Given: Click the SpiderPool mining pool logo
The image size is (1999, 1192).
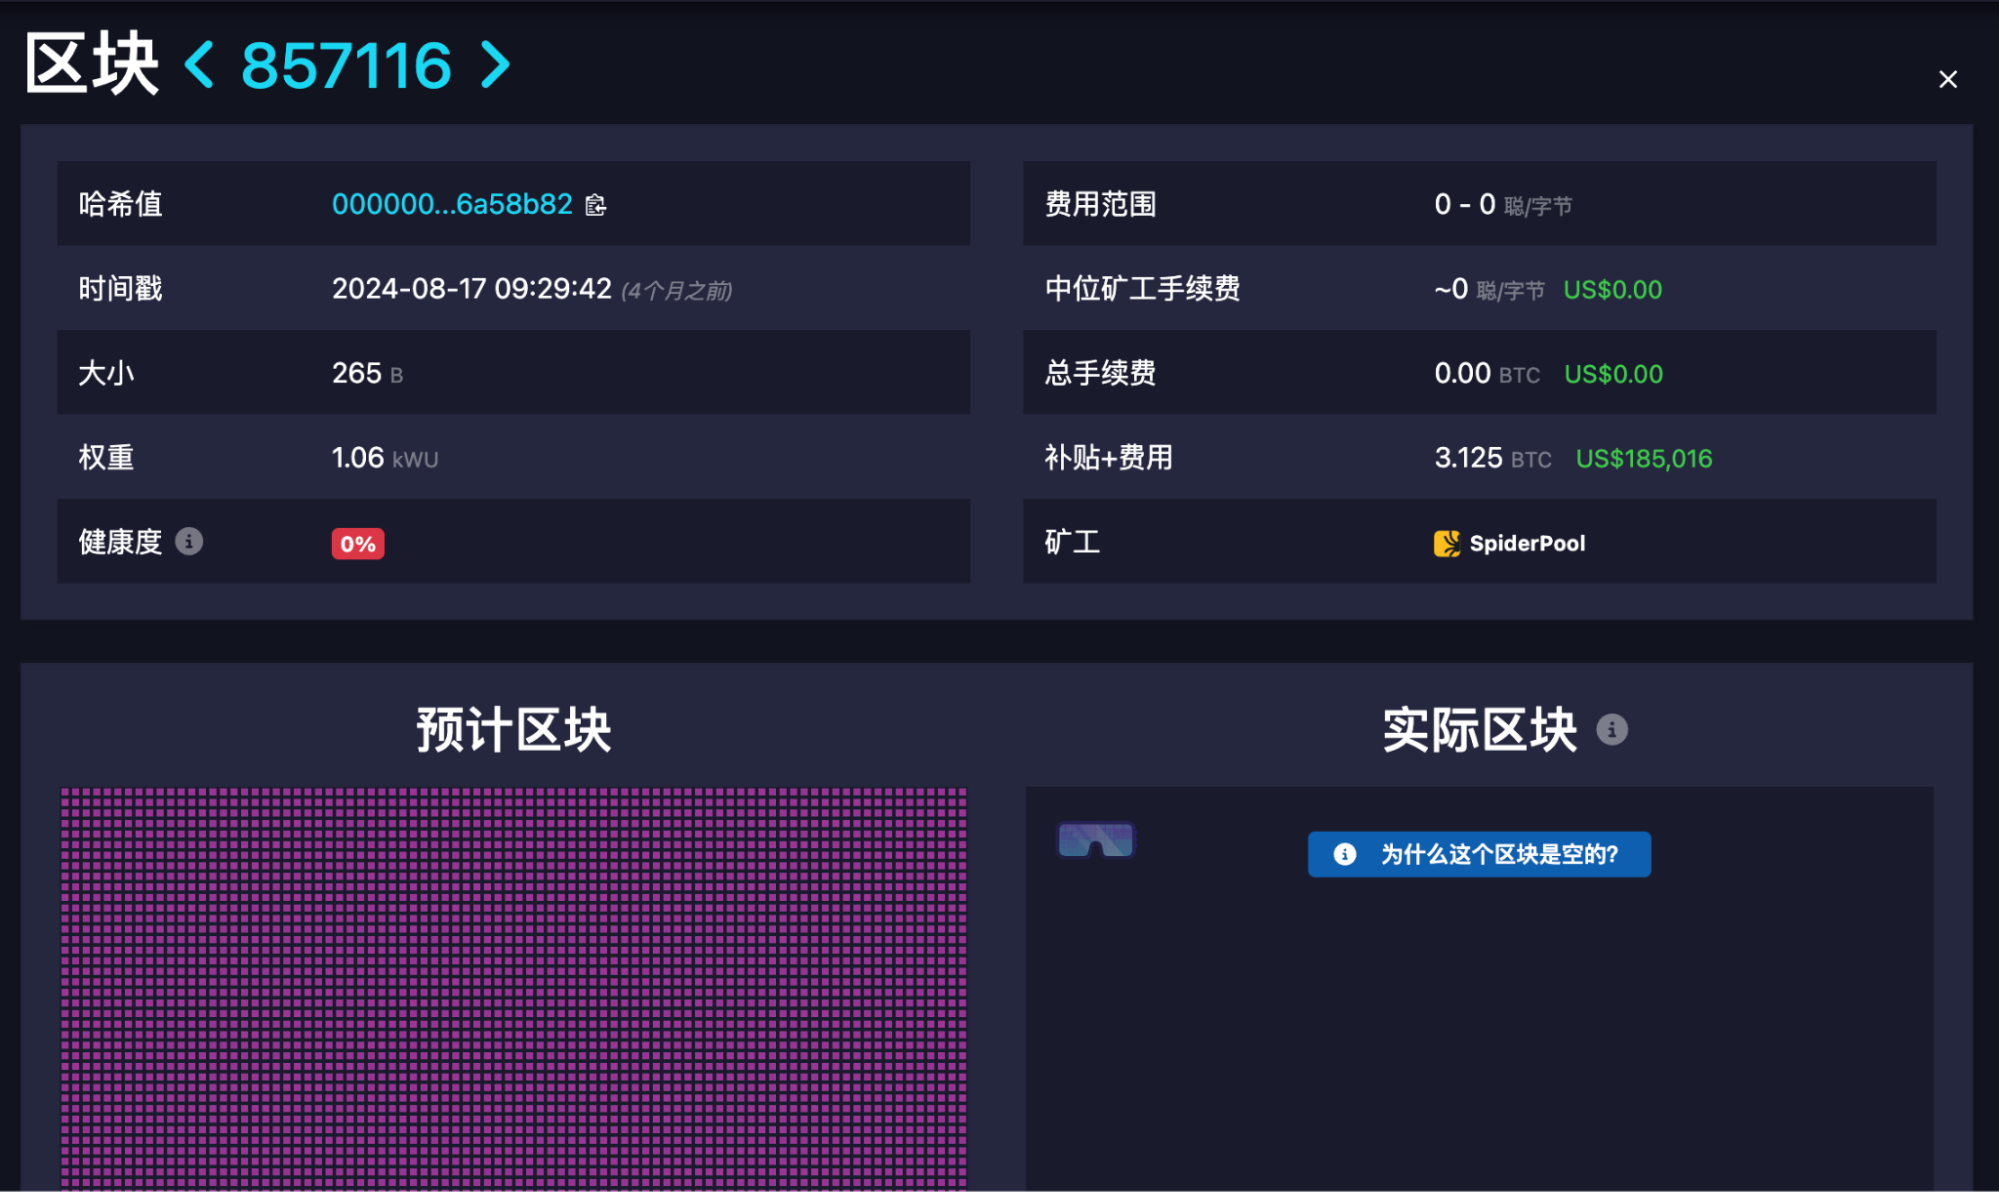Looking at the screenshot, I should click(1447, 542).
